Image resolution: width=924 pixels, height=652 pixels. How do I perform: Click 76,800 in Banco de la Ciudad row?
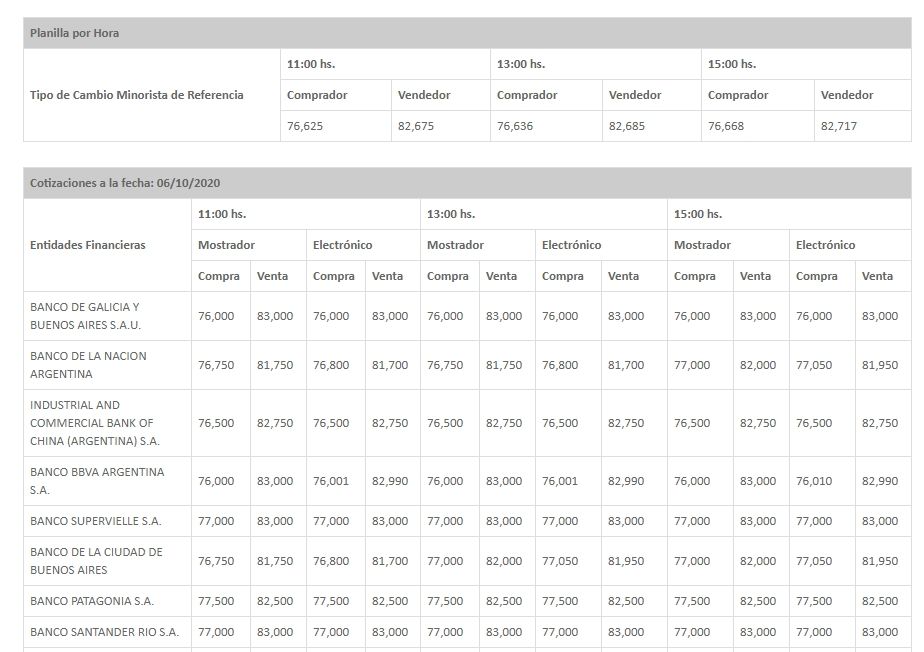[331, 561]
